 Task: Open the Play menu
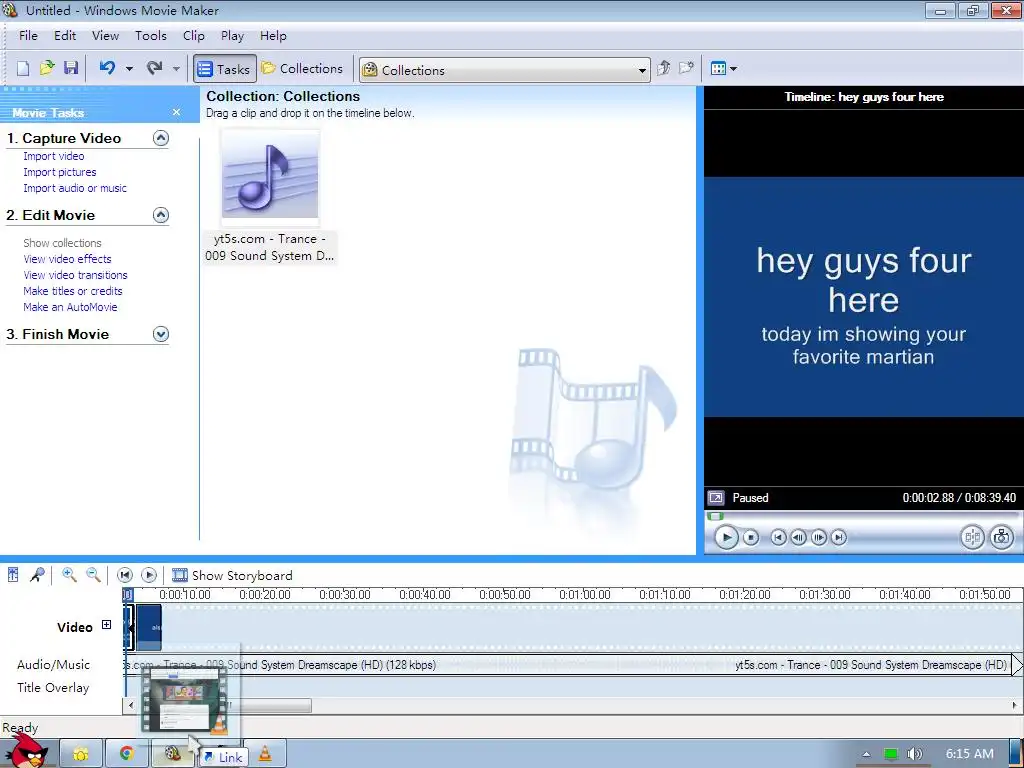point(232,36)
